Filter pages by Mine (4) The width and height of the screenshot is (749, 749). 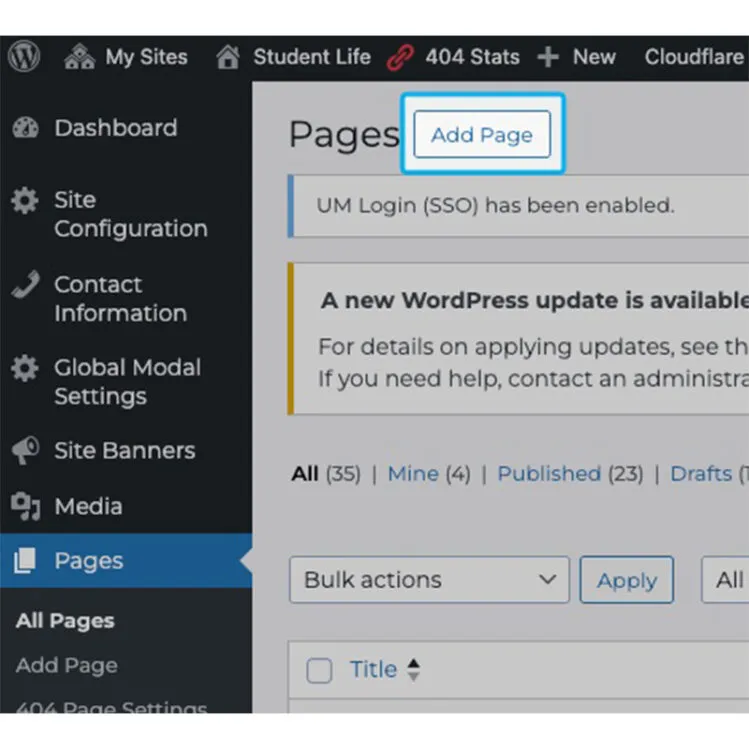pos(429,474)
